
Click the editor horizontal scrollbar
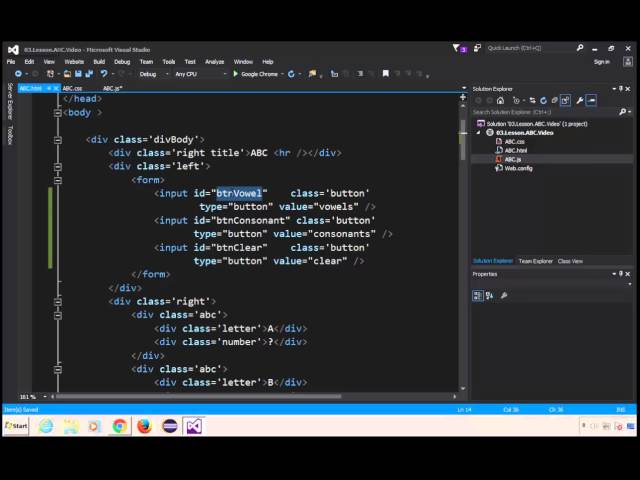198,396
